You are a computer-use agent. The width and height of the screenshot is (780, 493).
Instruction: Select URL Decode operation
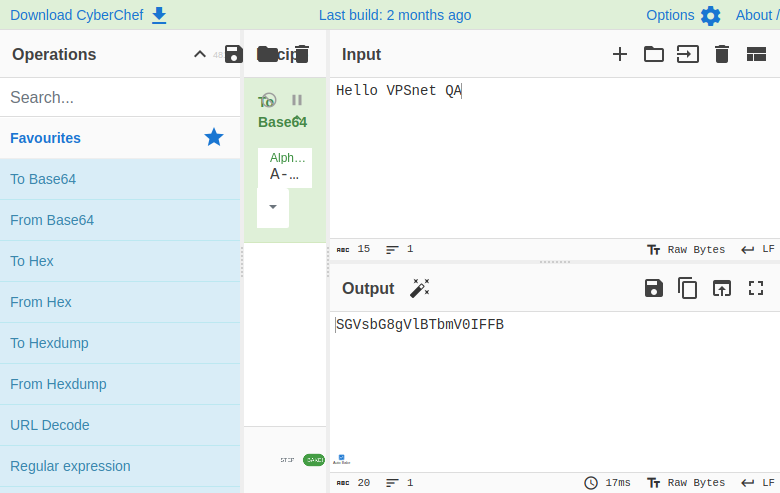(120, 425)
